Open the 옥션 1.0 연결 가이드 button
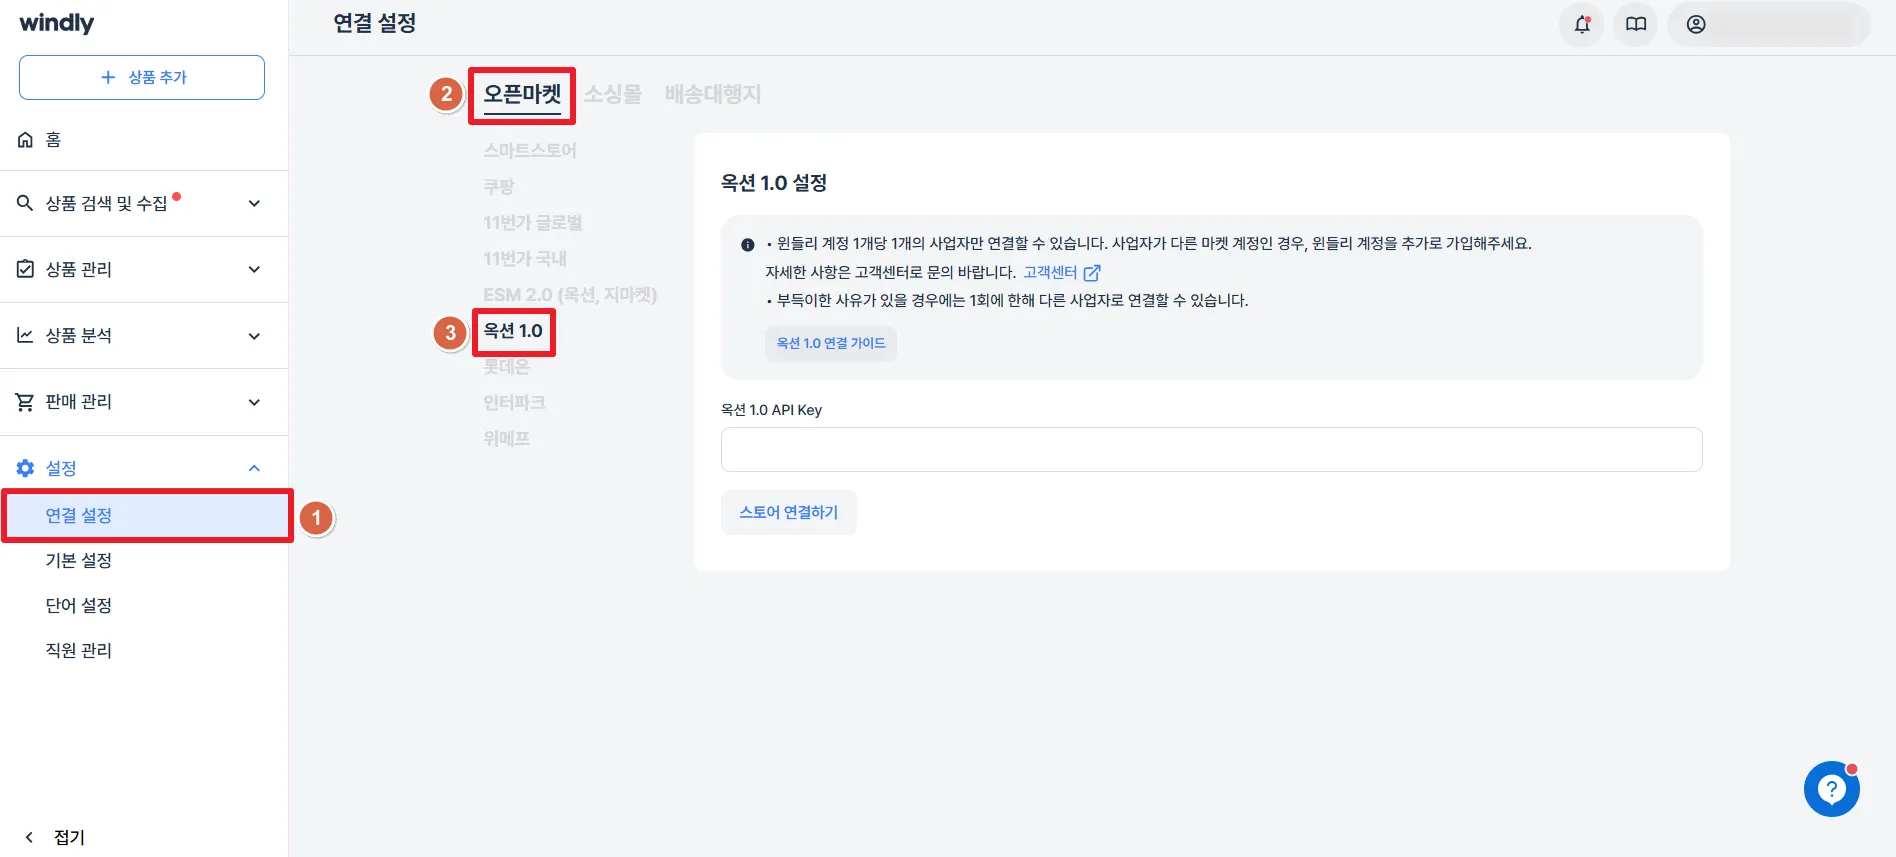Screen dimensions: 1896x857 [x=831, y=343]
